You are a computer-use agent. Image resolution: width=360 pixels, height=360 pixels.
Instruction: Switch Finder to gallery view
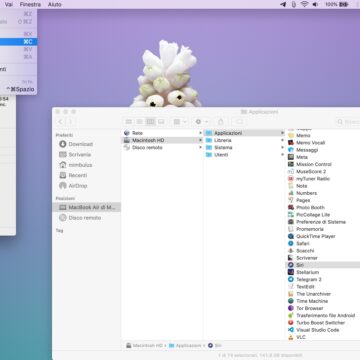pyautogui.click(x=161, y=122)
